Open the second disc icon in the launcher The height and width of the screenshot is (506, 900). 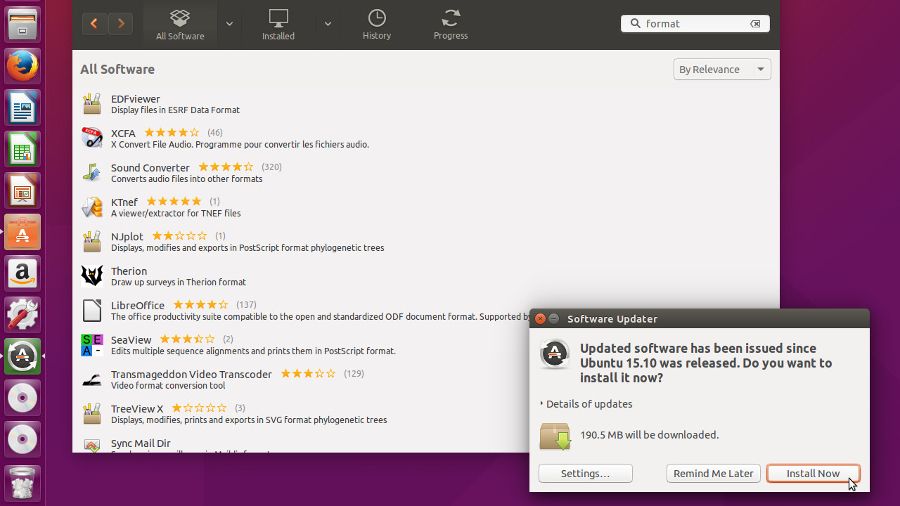[22, 439]
